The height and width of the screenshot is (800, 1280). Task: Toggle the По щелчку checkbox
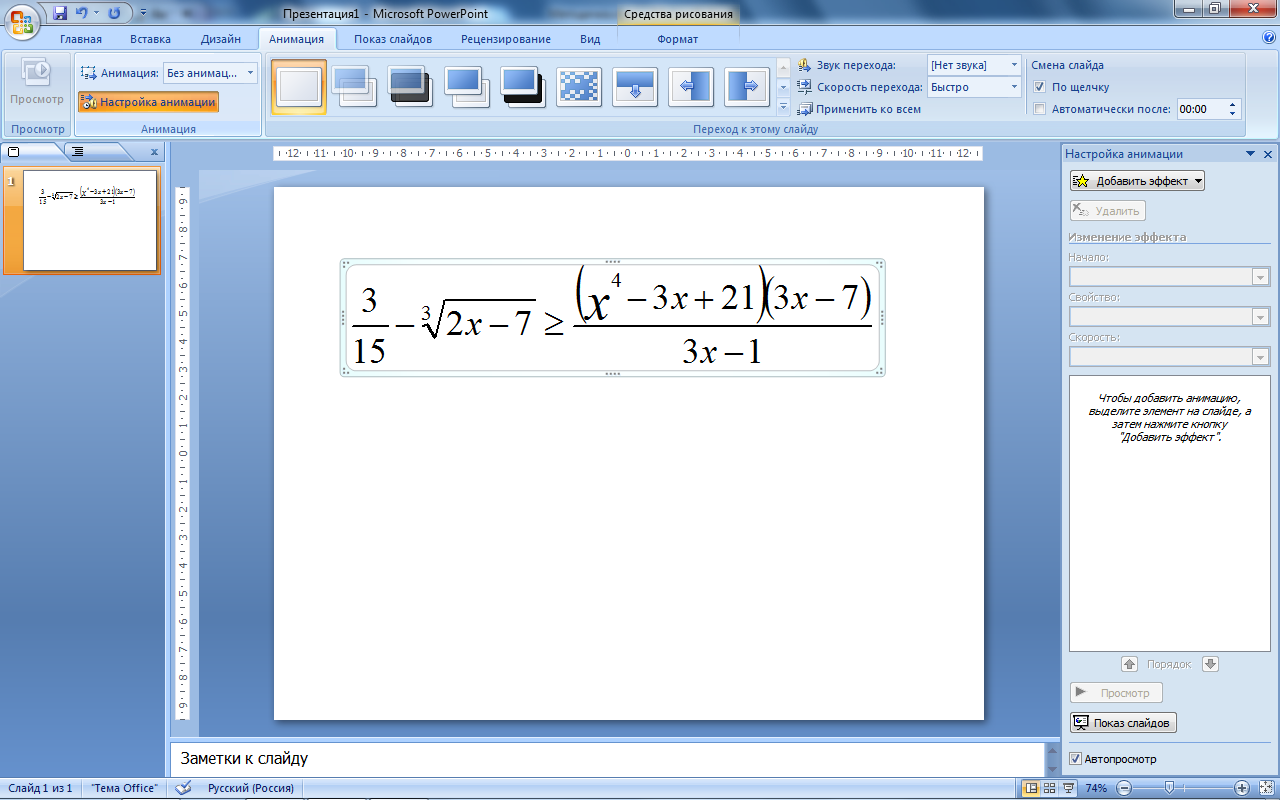(1040, 87)
